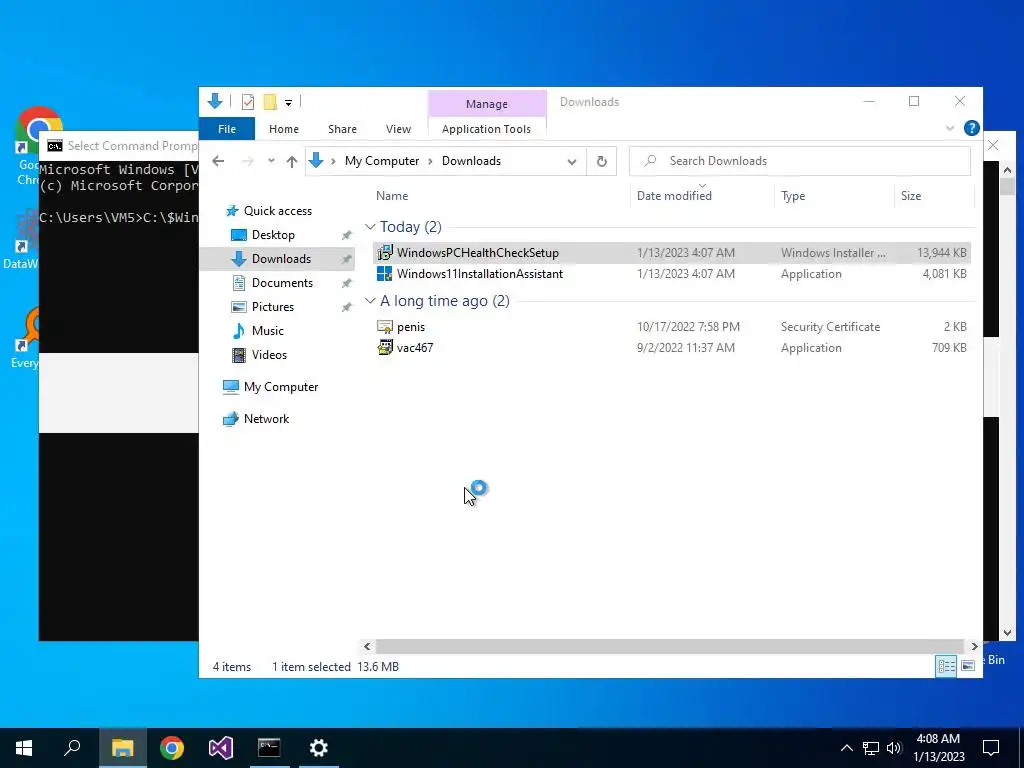Collapse the A long time ago group
This screenshot has height=768, width=1024.
tap(370, 300)
